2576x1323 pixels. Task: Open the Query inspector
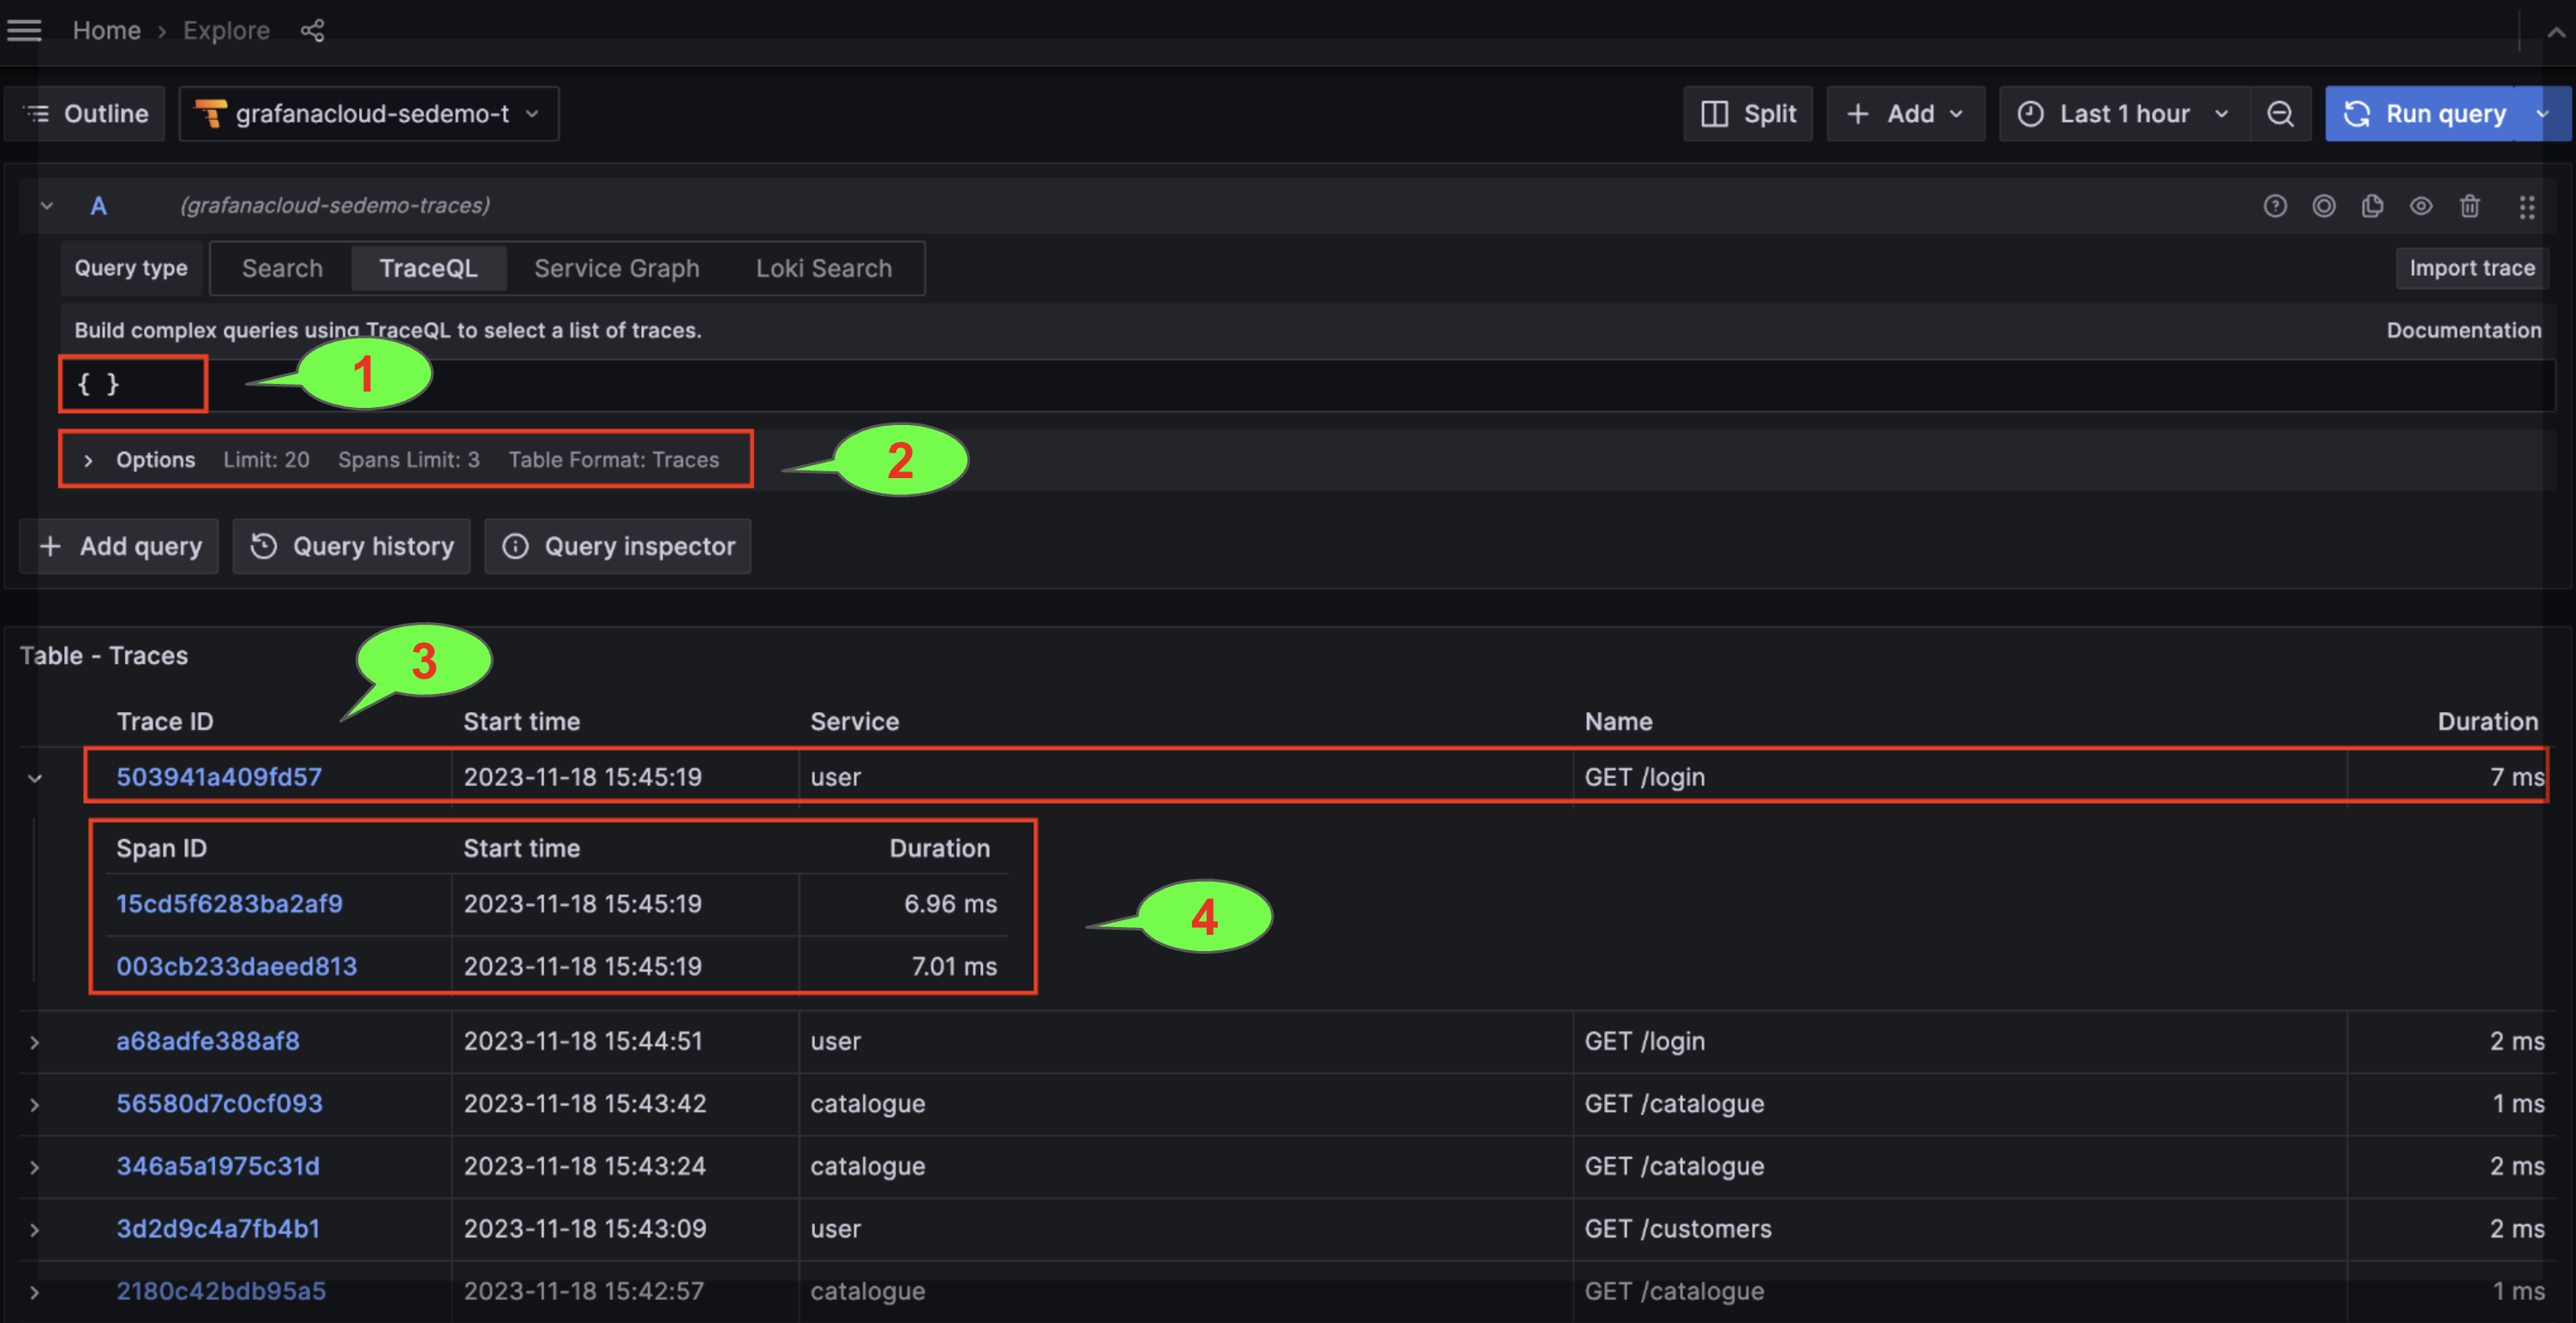click(x=617, y=546)
